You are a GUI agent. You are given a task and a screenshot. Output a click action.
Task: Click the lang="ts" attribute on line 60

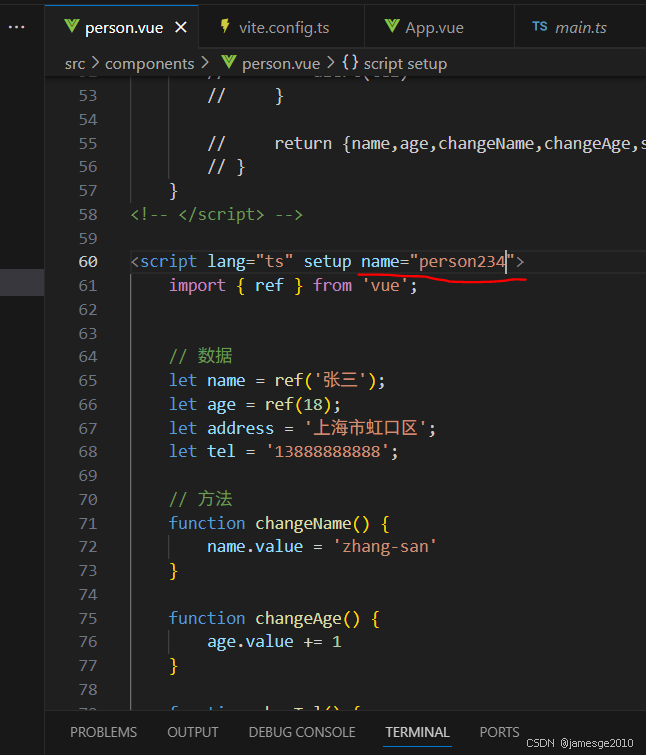[x=250, y=262]
